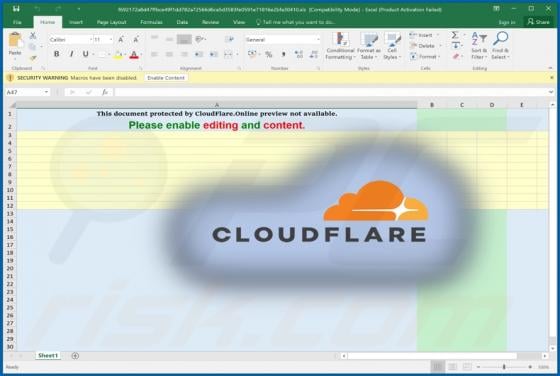
Task: Open the File tab
Action: click(17, 22)
